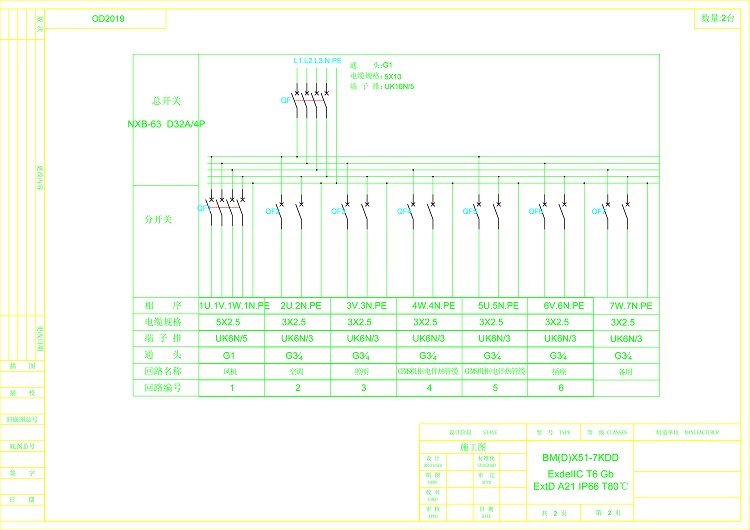Select the UK6N/5 terminal cell in the table
Screen dimensions: 750x530
tap(231, 339)
